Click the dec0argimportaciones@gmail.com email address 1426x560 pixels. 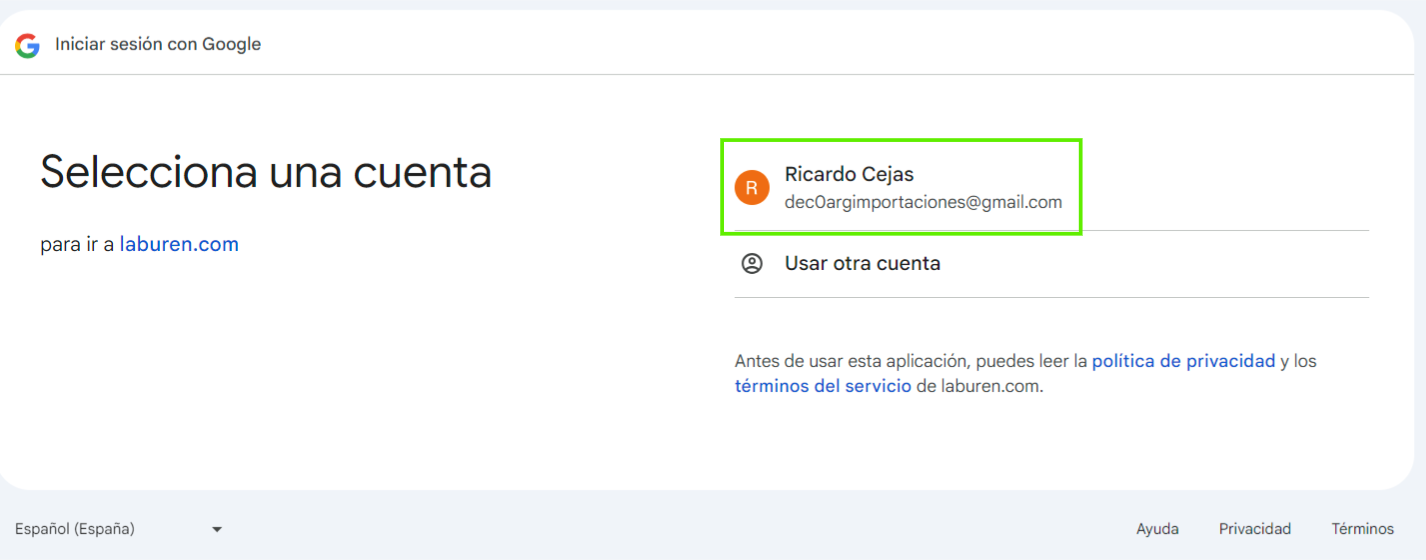coord(923,202)
